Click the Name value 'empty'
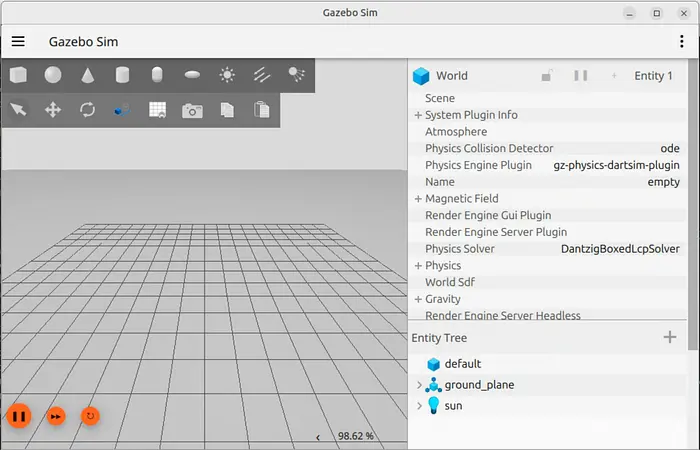The width and height of the screenshot is (700, 450). pyautogui.click(x=663, y=182)
